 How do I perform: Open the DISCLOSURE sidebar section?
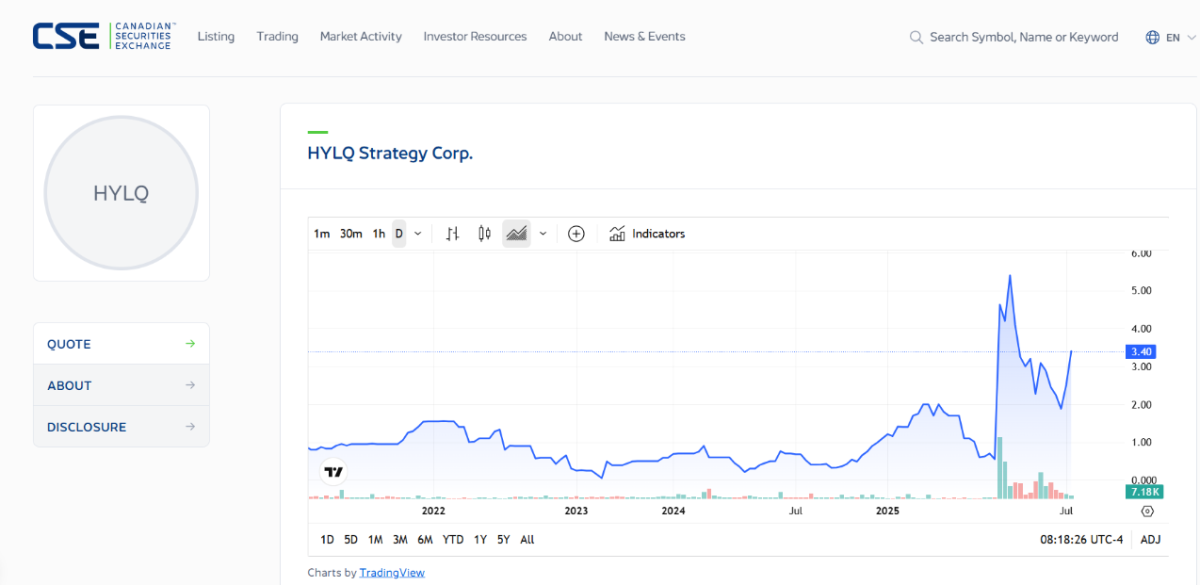click(121, 427)
